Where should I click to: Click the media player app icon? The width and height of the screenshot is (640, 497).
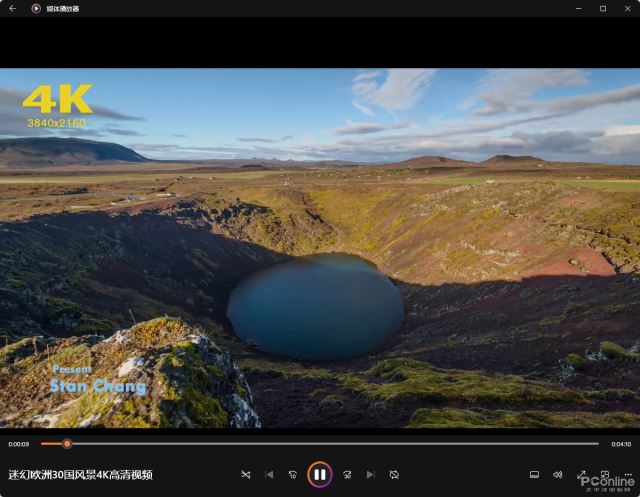(x=36, y=9)
